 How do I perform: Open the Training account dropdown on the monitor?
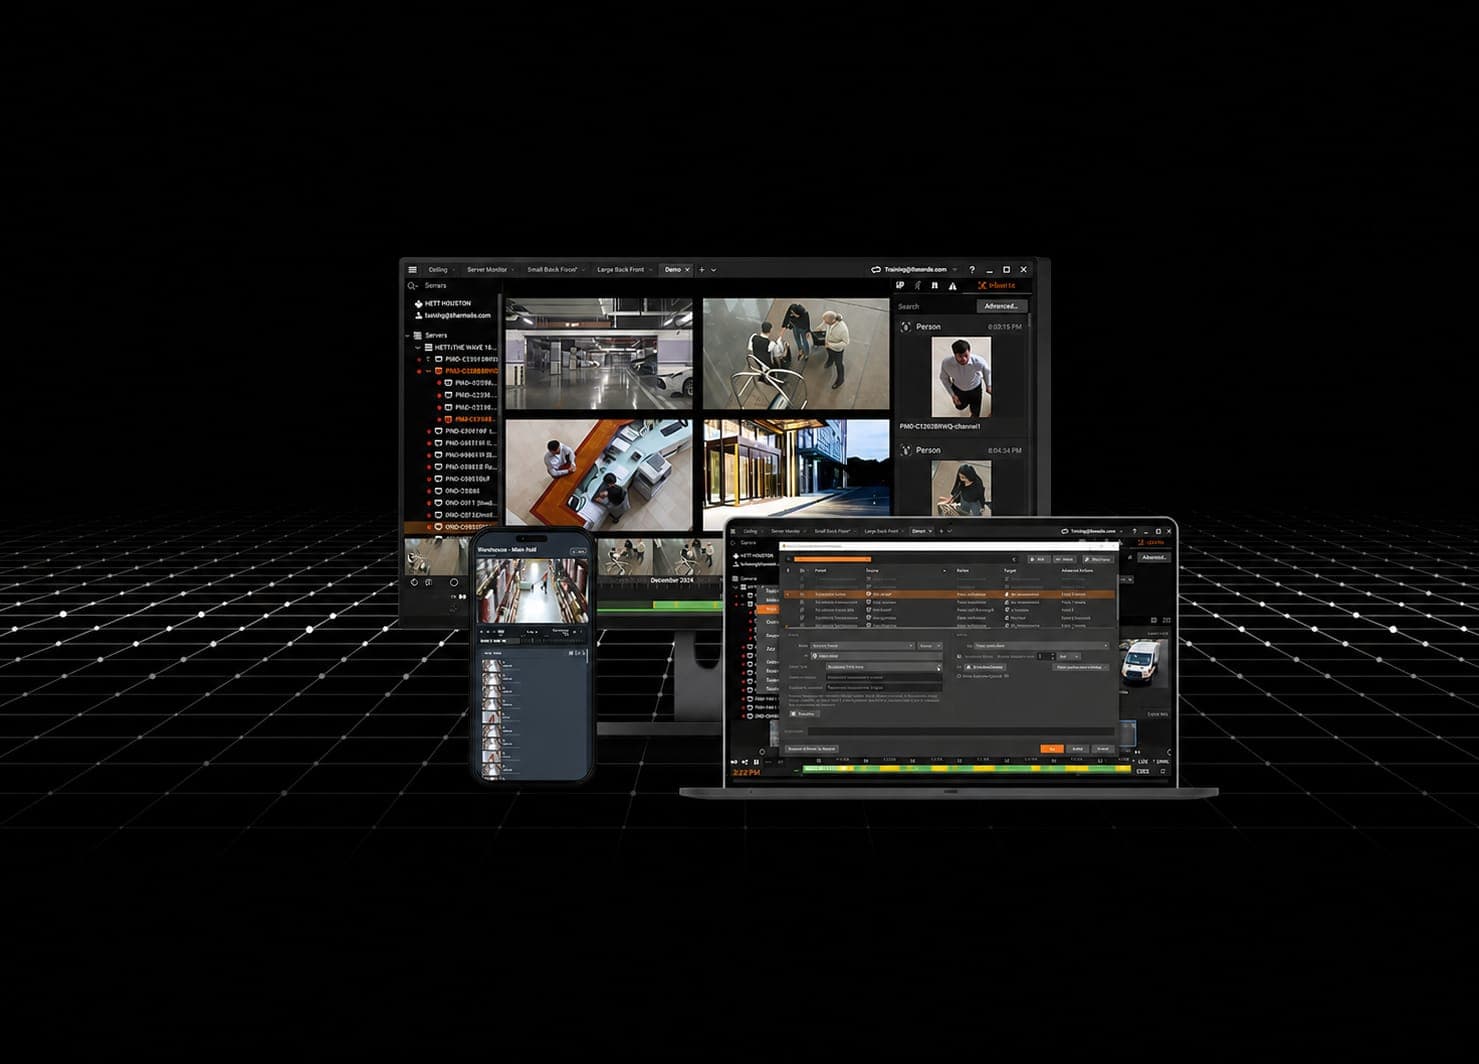point(920,270)
